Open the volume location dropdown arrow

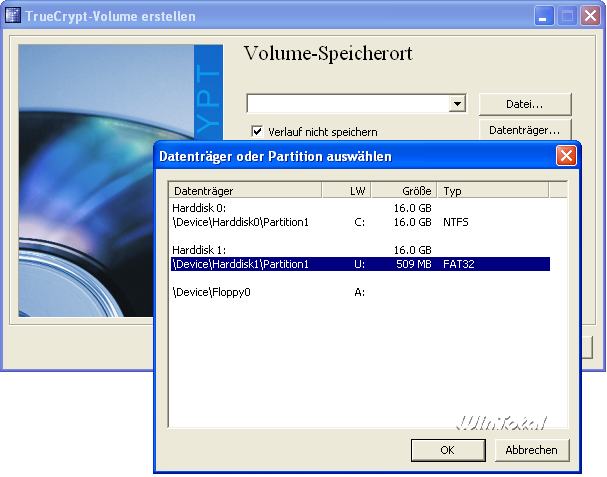457,103
